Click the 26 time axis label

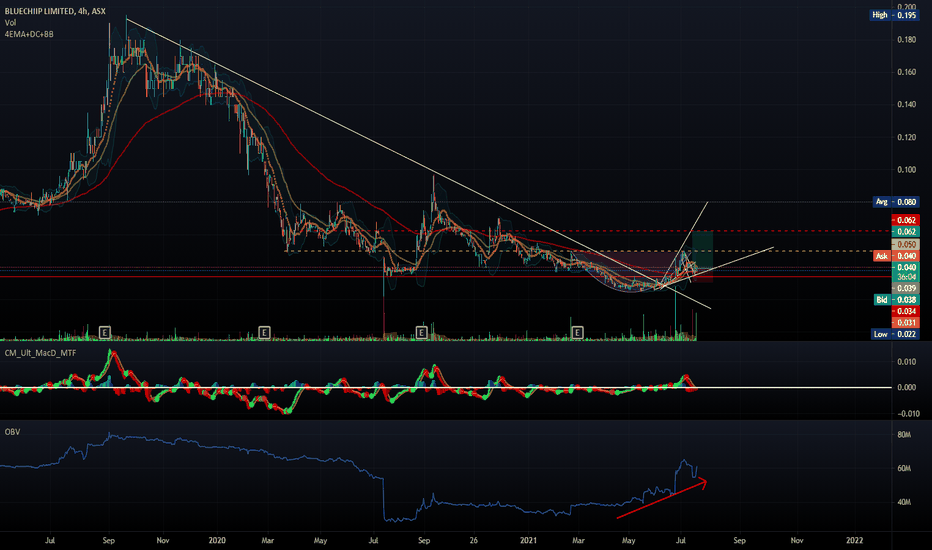473,540
